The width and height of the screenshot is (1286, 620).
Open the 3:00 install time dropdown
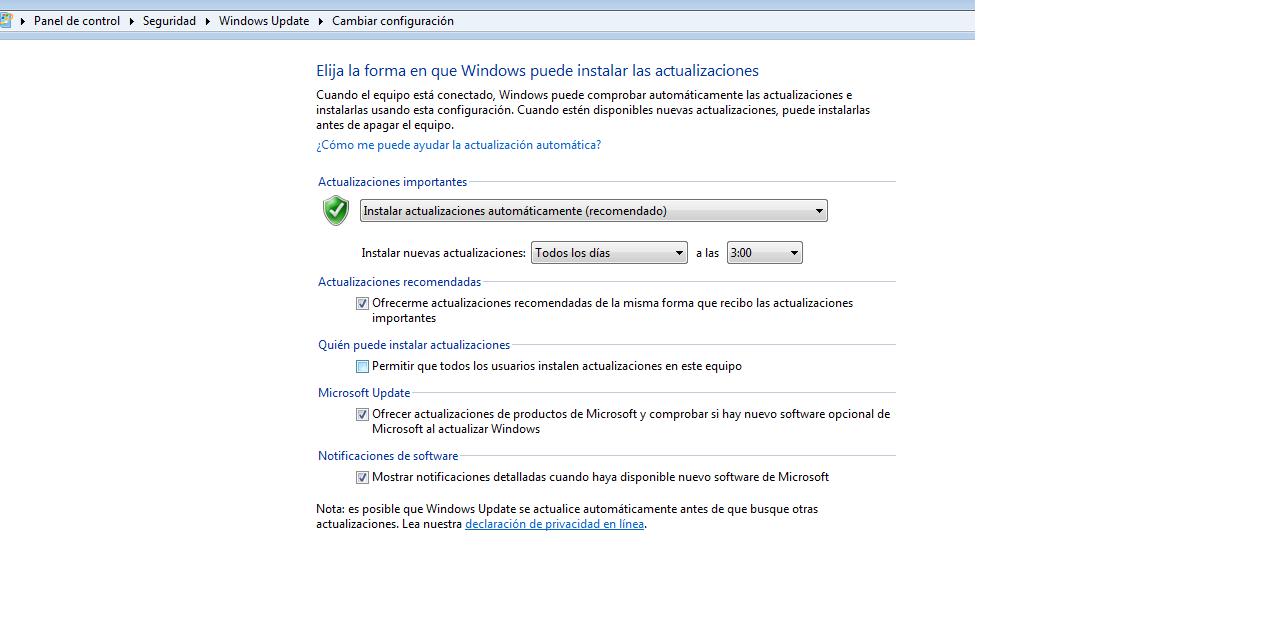(x=765, y=253)
